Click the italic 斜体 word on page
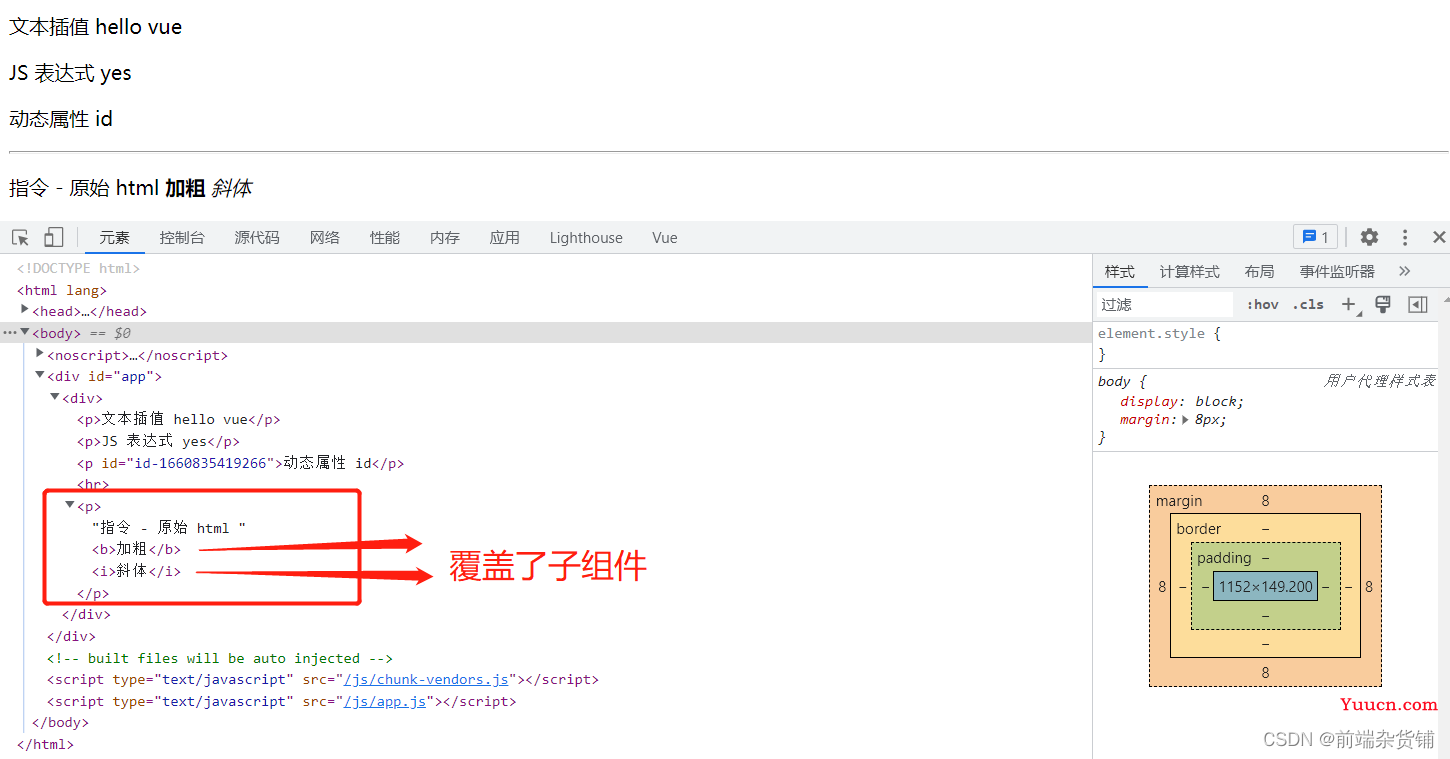The width and height of the screenshot is (1450, 759). coord(232,188)
